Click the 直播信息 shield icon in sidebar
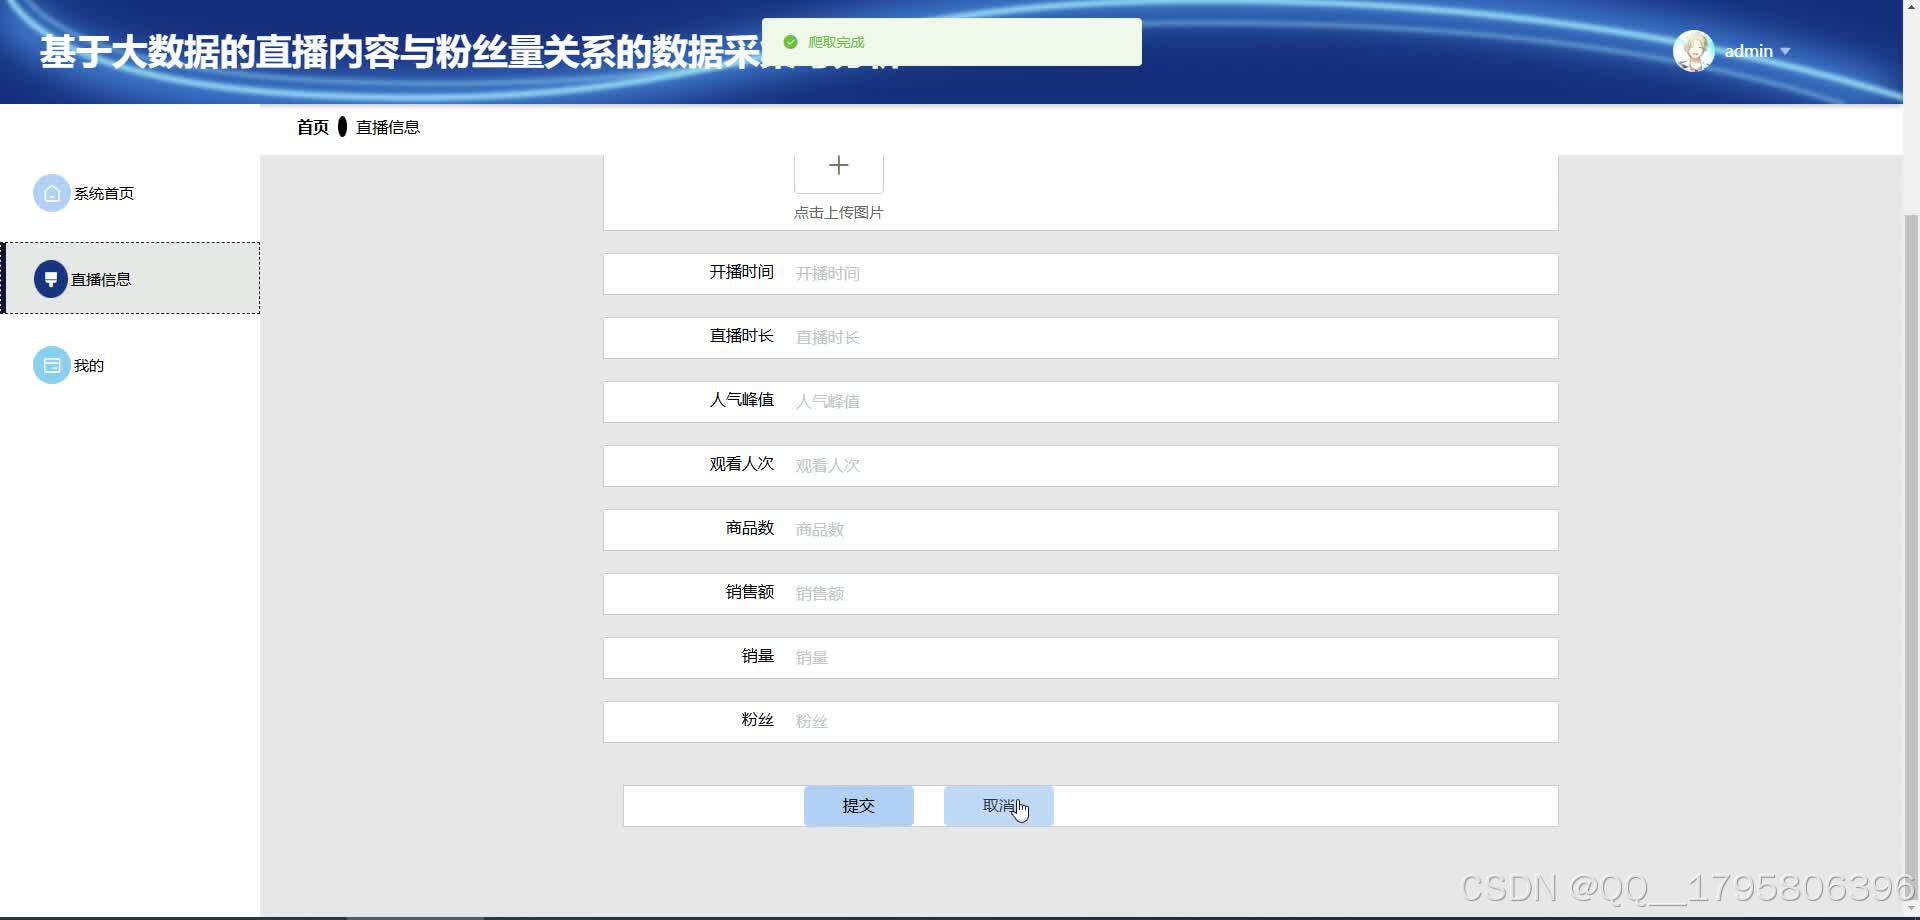 point(51,278)
